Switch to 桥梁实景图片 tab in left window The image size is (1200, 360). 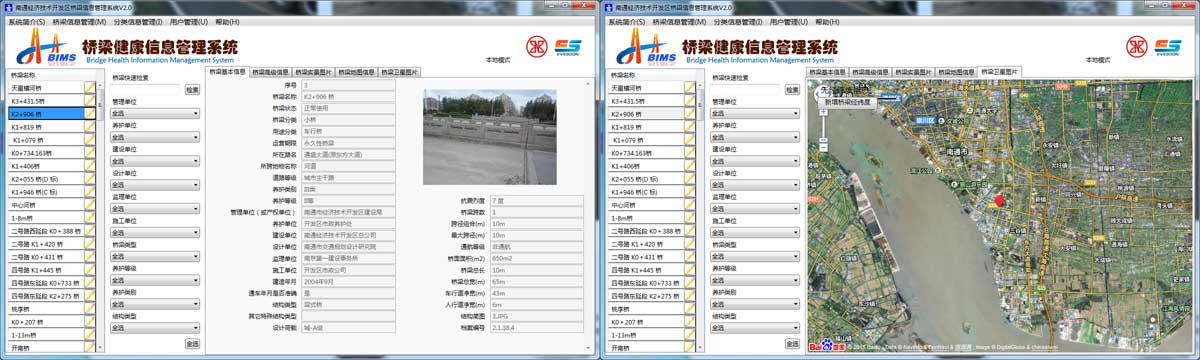point(313,72)
